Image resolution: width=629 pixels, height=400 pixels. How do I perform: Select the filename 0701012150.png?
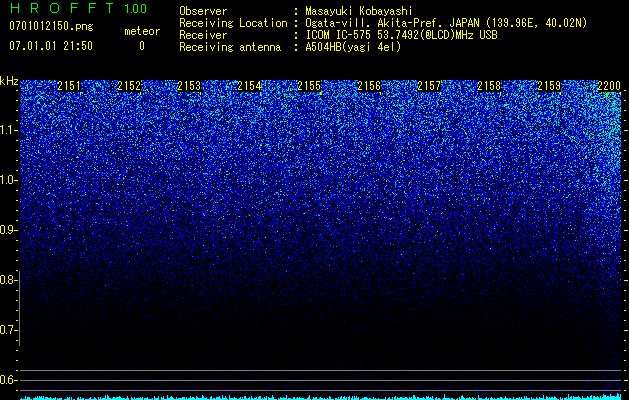click(x=51, y=27)
